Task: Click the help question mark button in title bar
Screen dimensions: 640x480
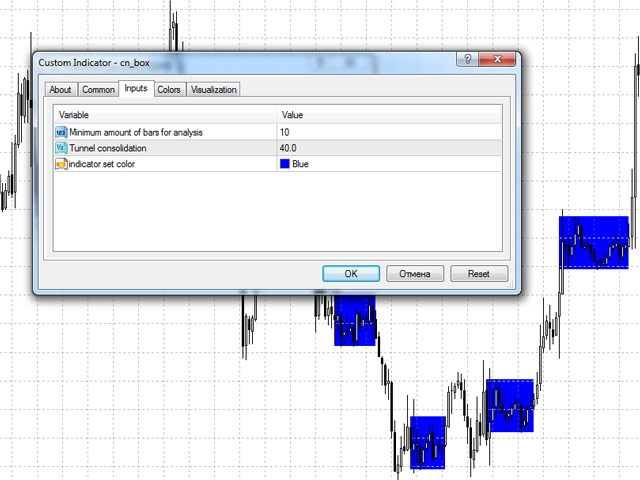Action: pos(468,60)
